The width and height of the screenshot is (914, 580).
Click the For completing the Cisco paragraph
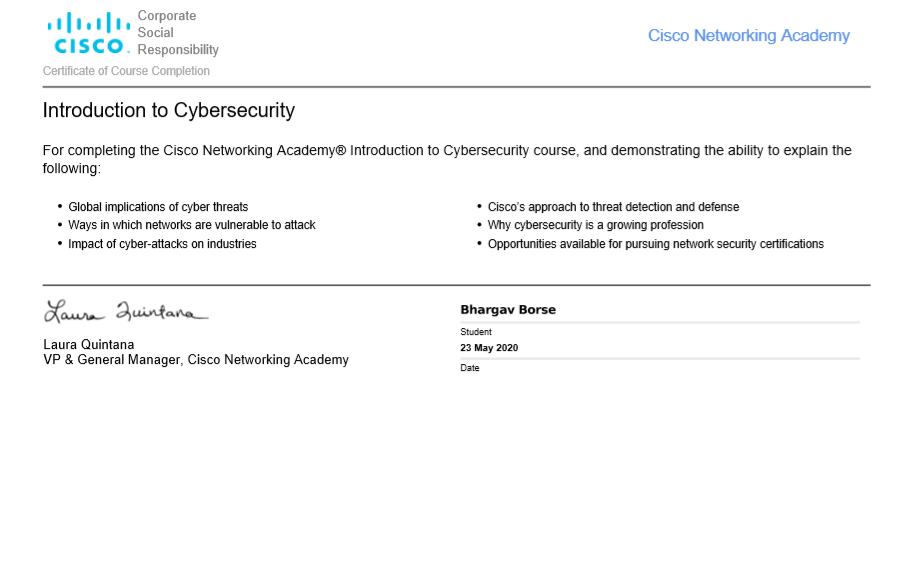pos(447,159)
